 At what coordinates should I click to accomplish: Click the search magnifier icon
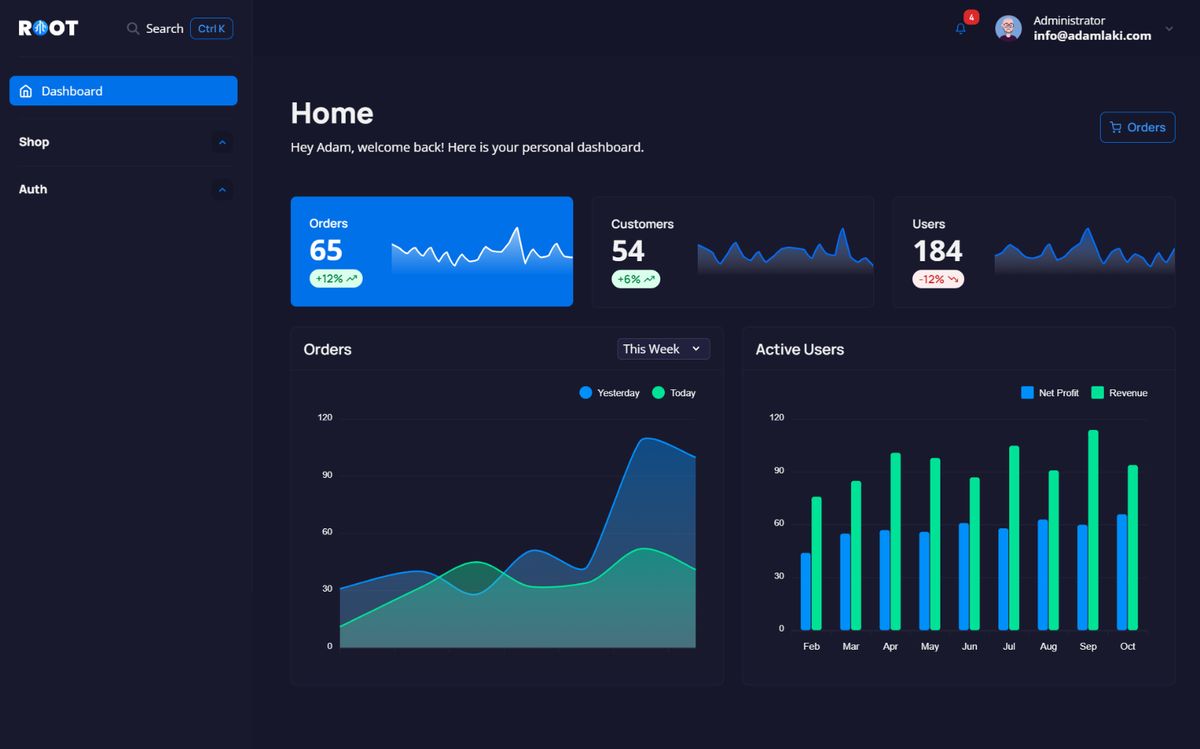133,29
